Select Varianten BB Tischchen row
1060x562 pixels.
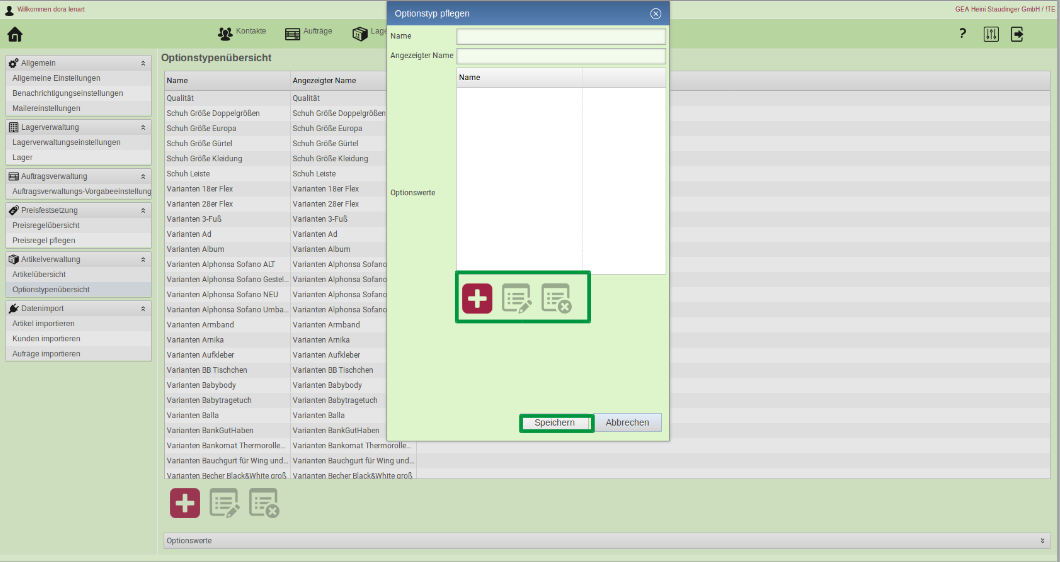(276, 370)
